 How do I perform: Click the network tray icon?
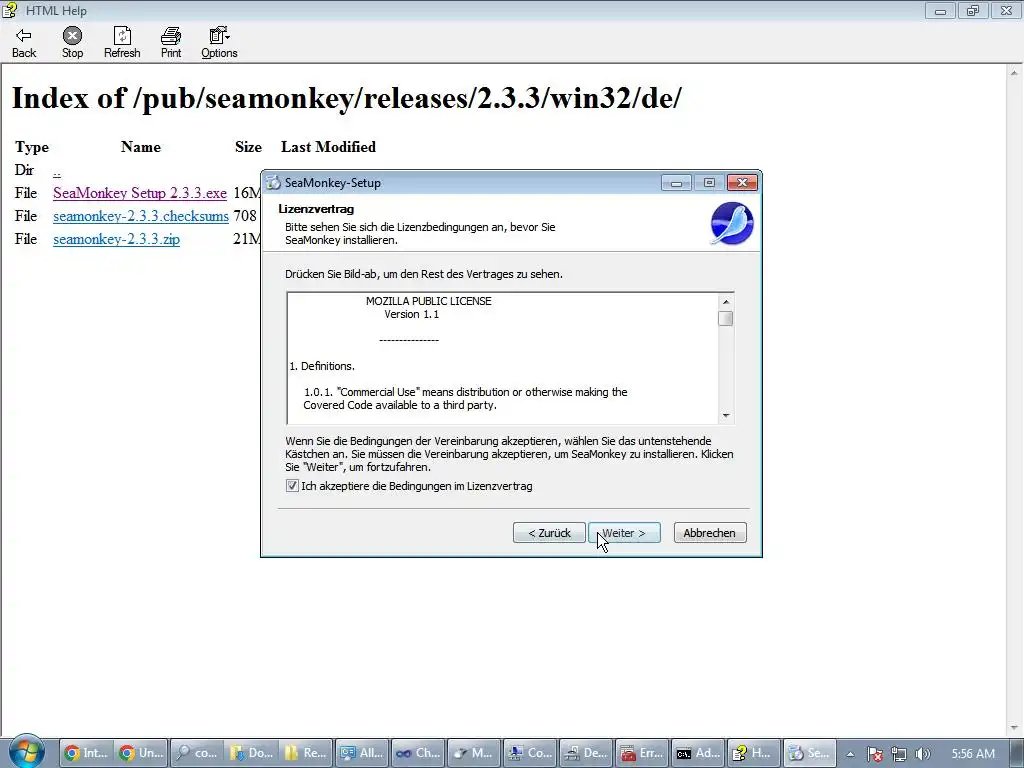pos(899,754)
